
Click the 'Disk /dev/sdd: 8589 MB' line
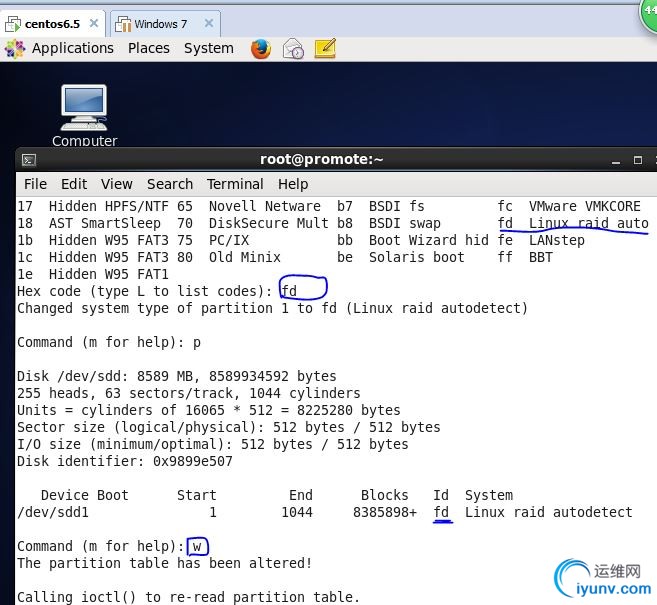point(176,376)
